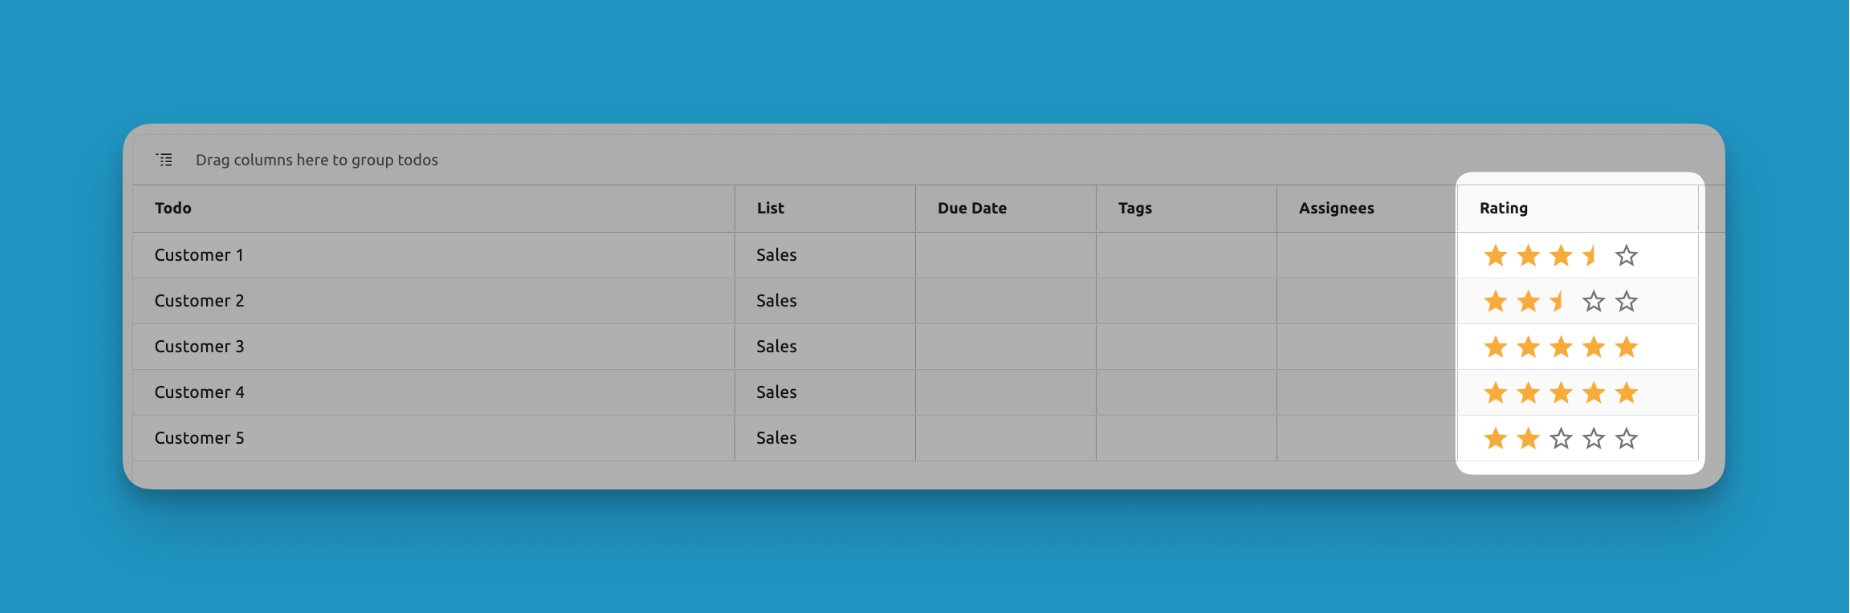Click the second star for Customer 5
The image size is (1850, 613).
(1528, 438)
